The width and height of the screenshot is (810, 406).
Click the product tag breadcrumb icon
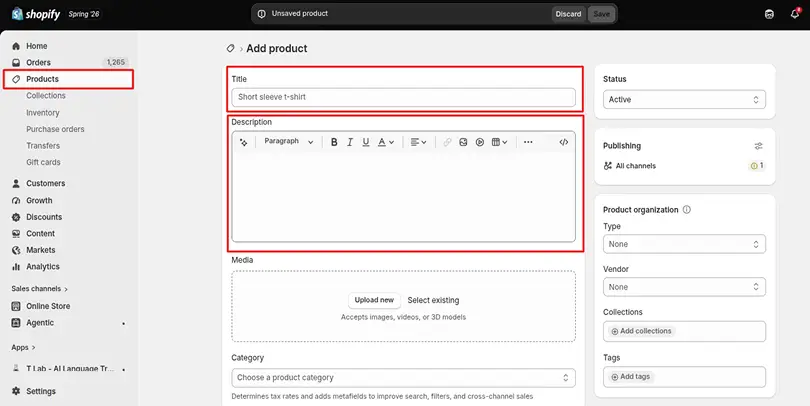(230, 49)
